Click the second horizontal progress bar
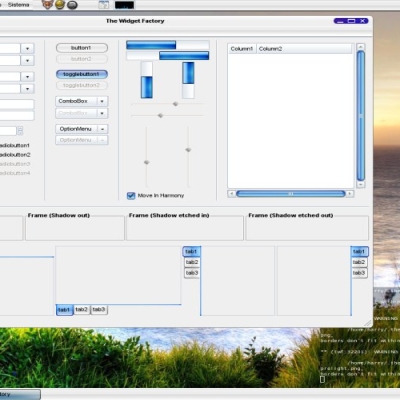Viewport: 400px width, 400px height. coord(168,56)
